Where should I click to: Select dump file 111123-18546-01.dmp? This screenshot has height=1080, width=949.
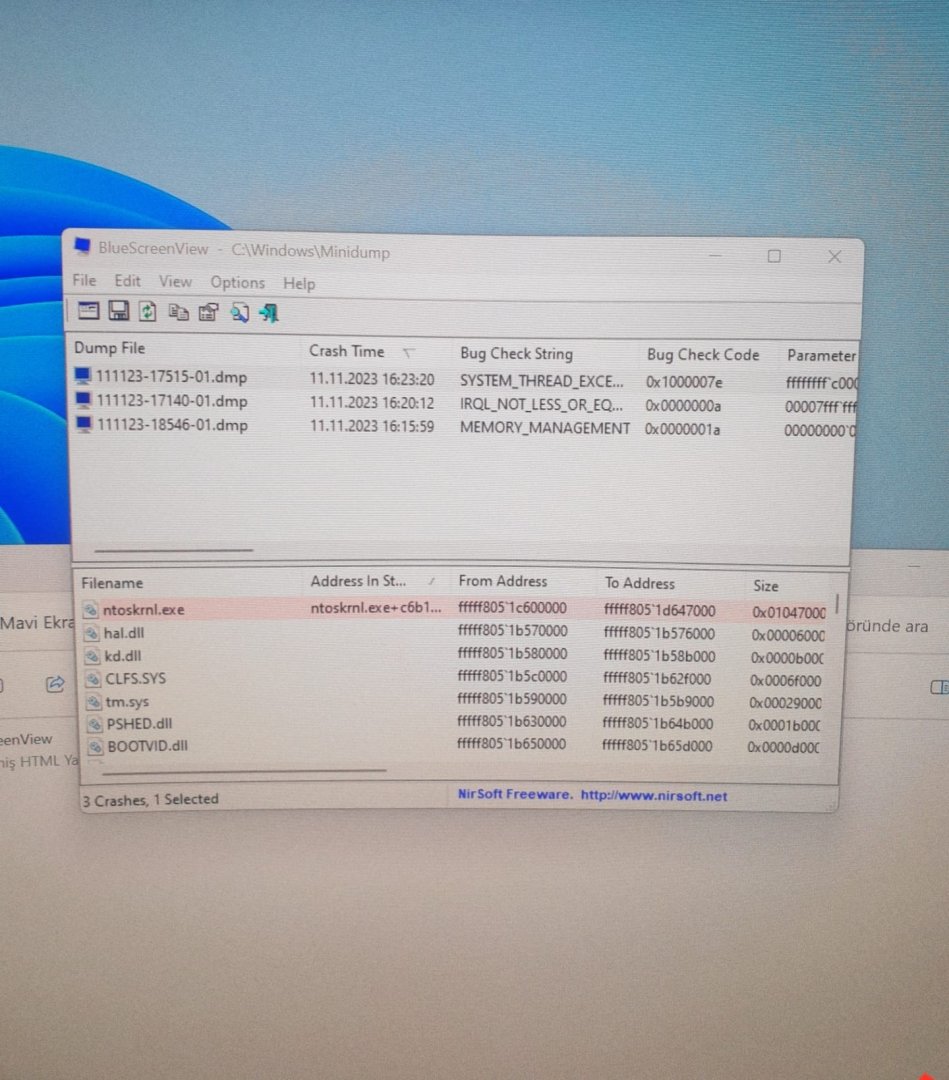point(172,425)
